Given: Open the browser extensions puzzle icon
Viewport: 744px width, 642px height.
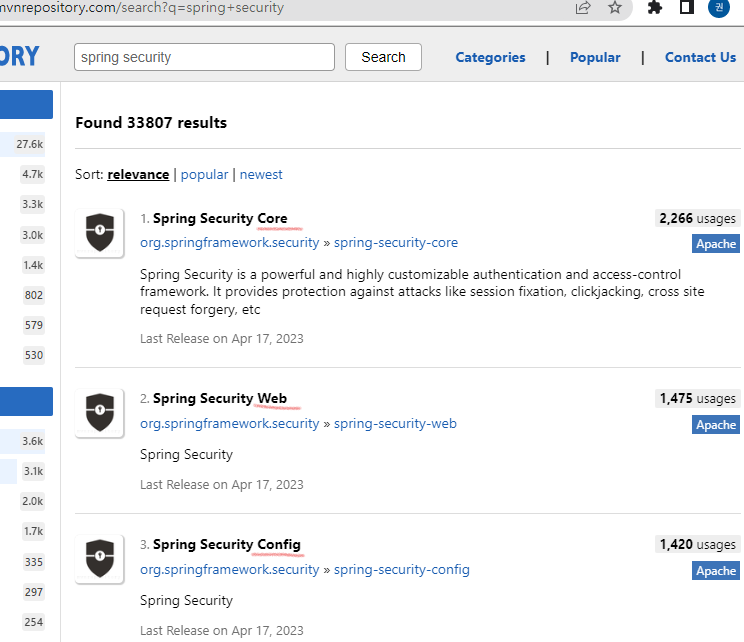Looking at the screenshot, I should click(655, 7).
